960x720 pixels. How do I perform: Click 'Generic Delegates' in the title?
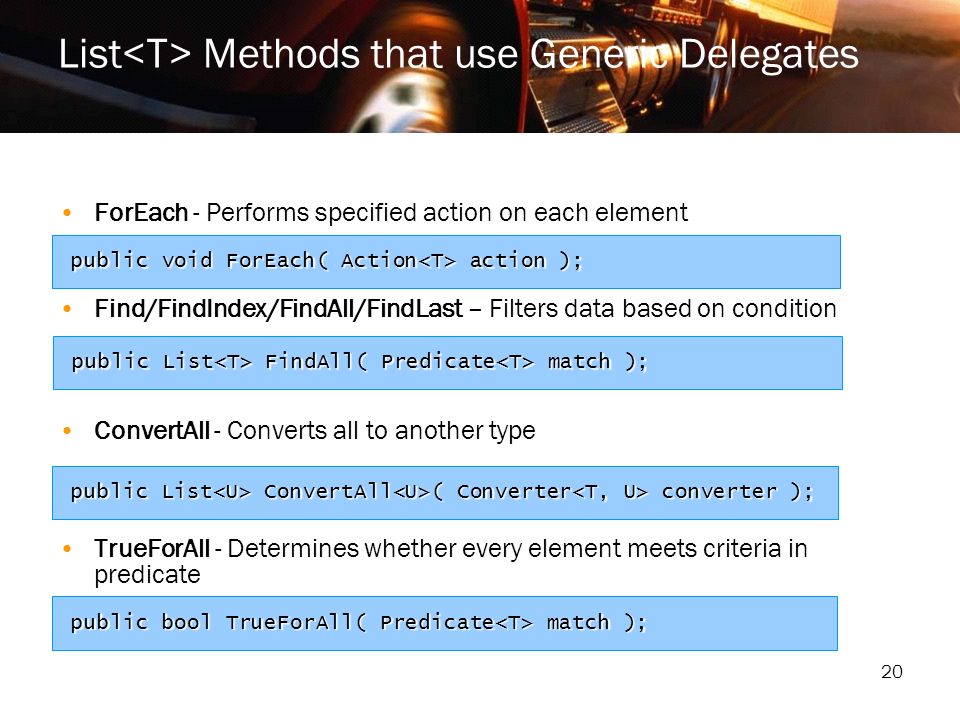pyautogui.click(x=694, y=54)
